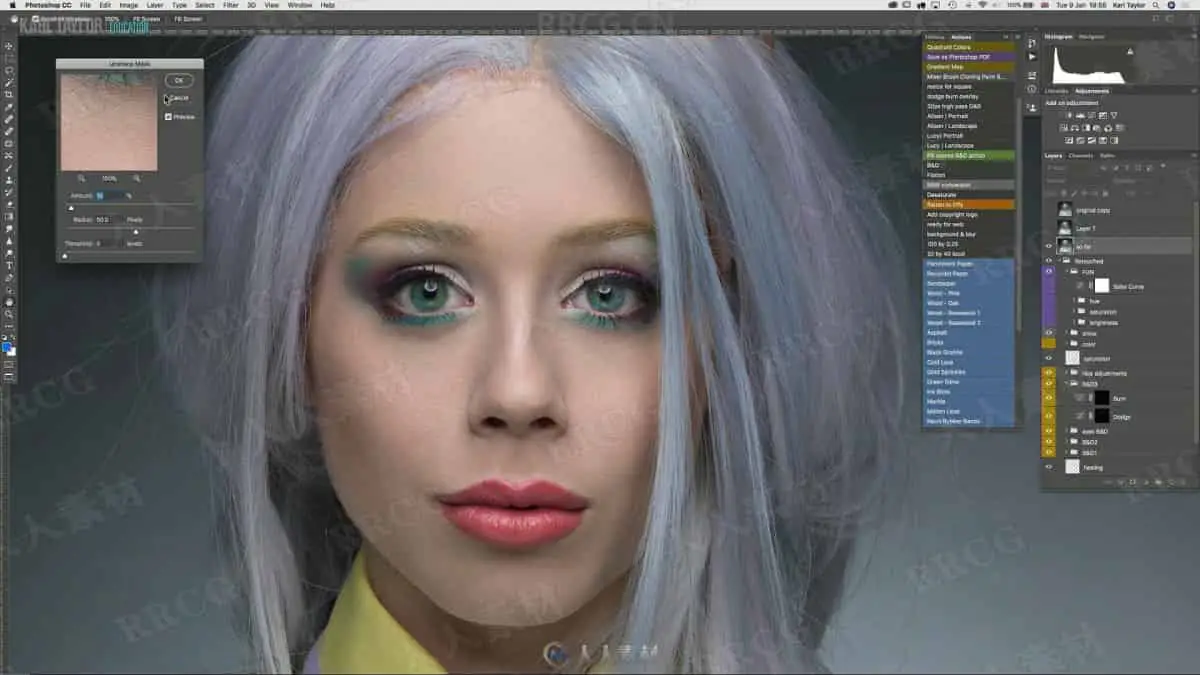
Task: Run the 'Resize to fifty' action
Action: coord(968,204)
